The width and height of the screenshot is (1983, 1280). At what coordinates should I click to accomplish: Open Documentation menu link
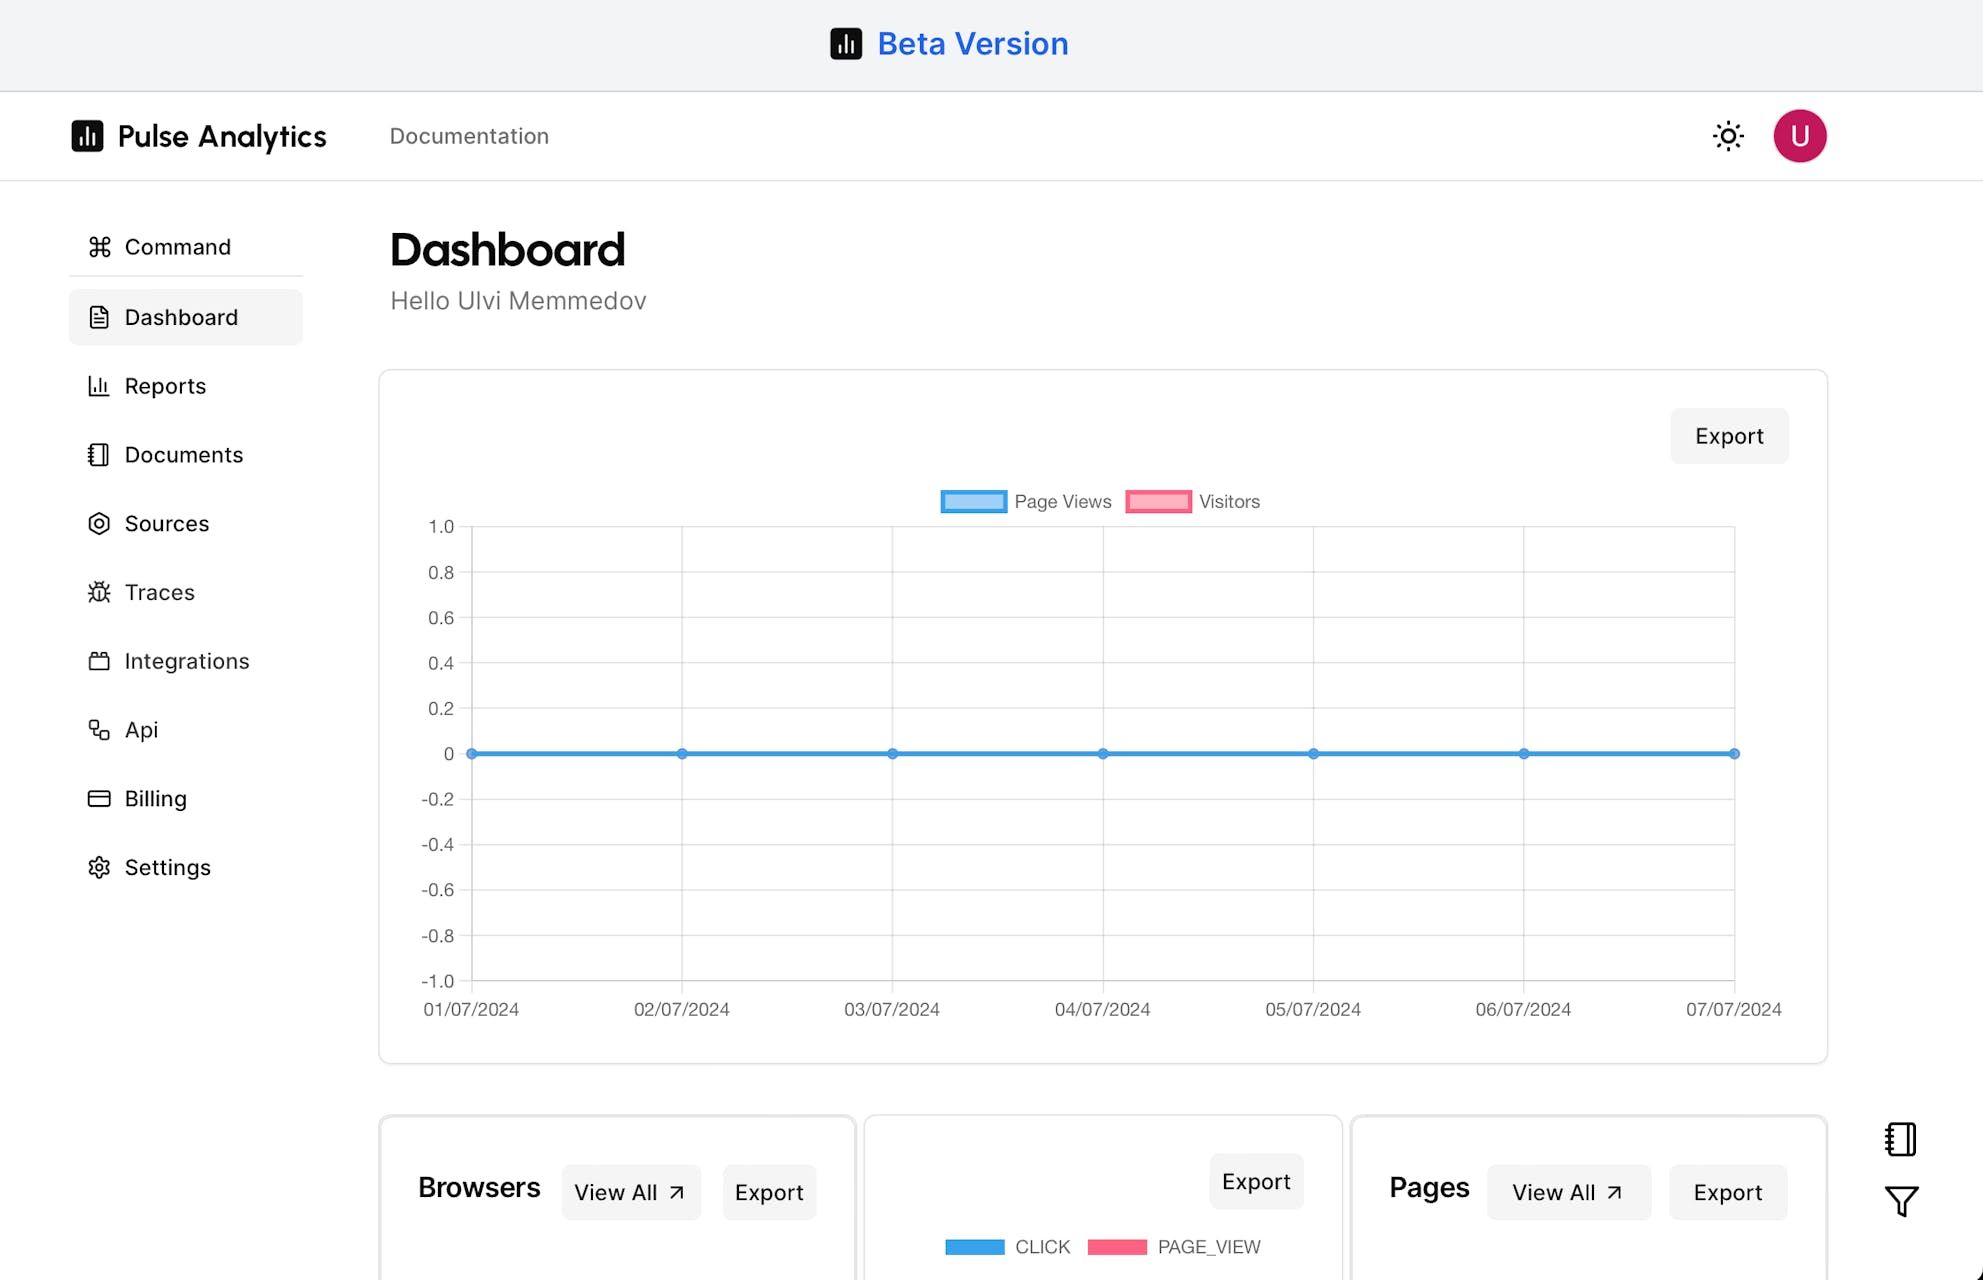468,134
